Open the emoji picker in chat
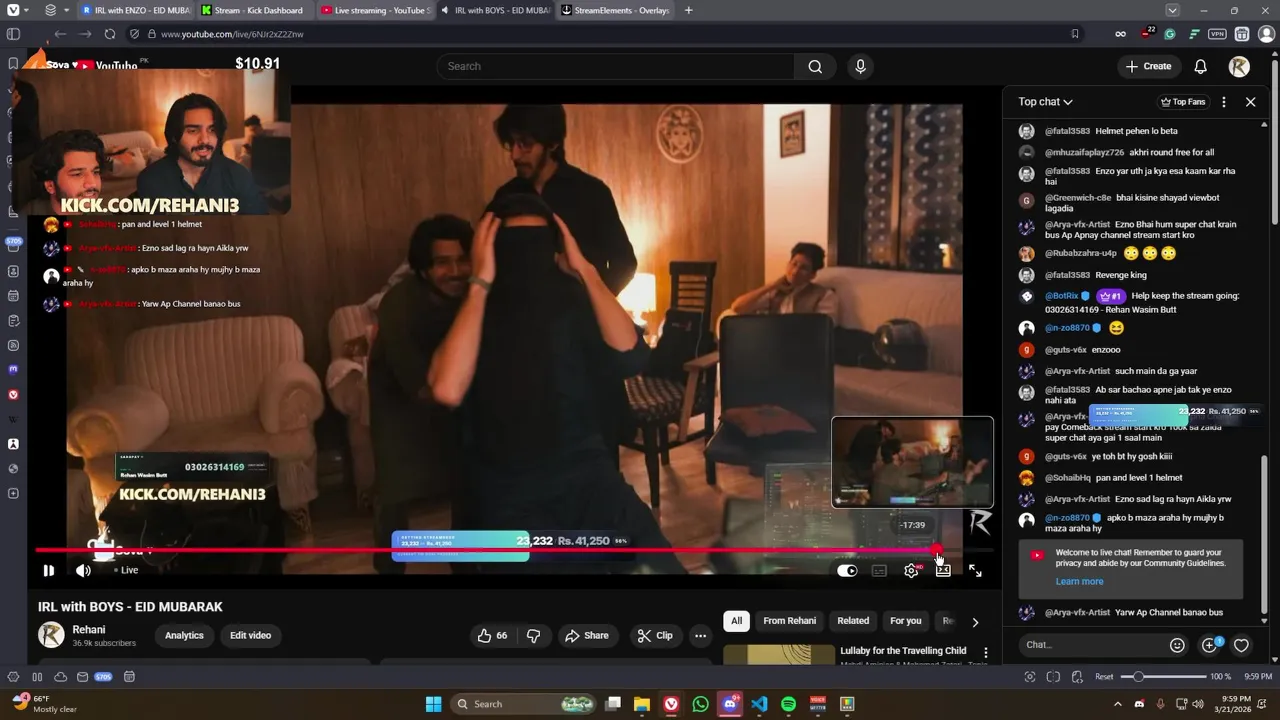1280x720 pixels. pos(1177,646)
